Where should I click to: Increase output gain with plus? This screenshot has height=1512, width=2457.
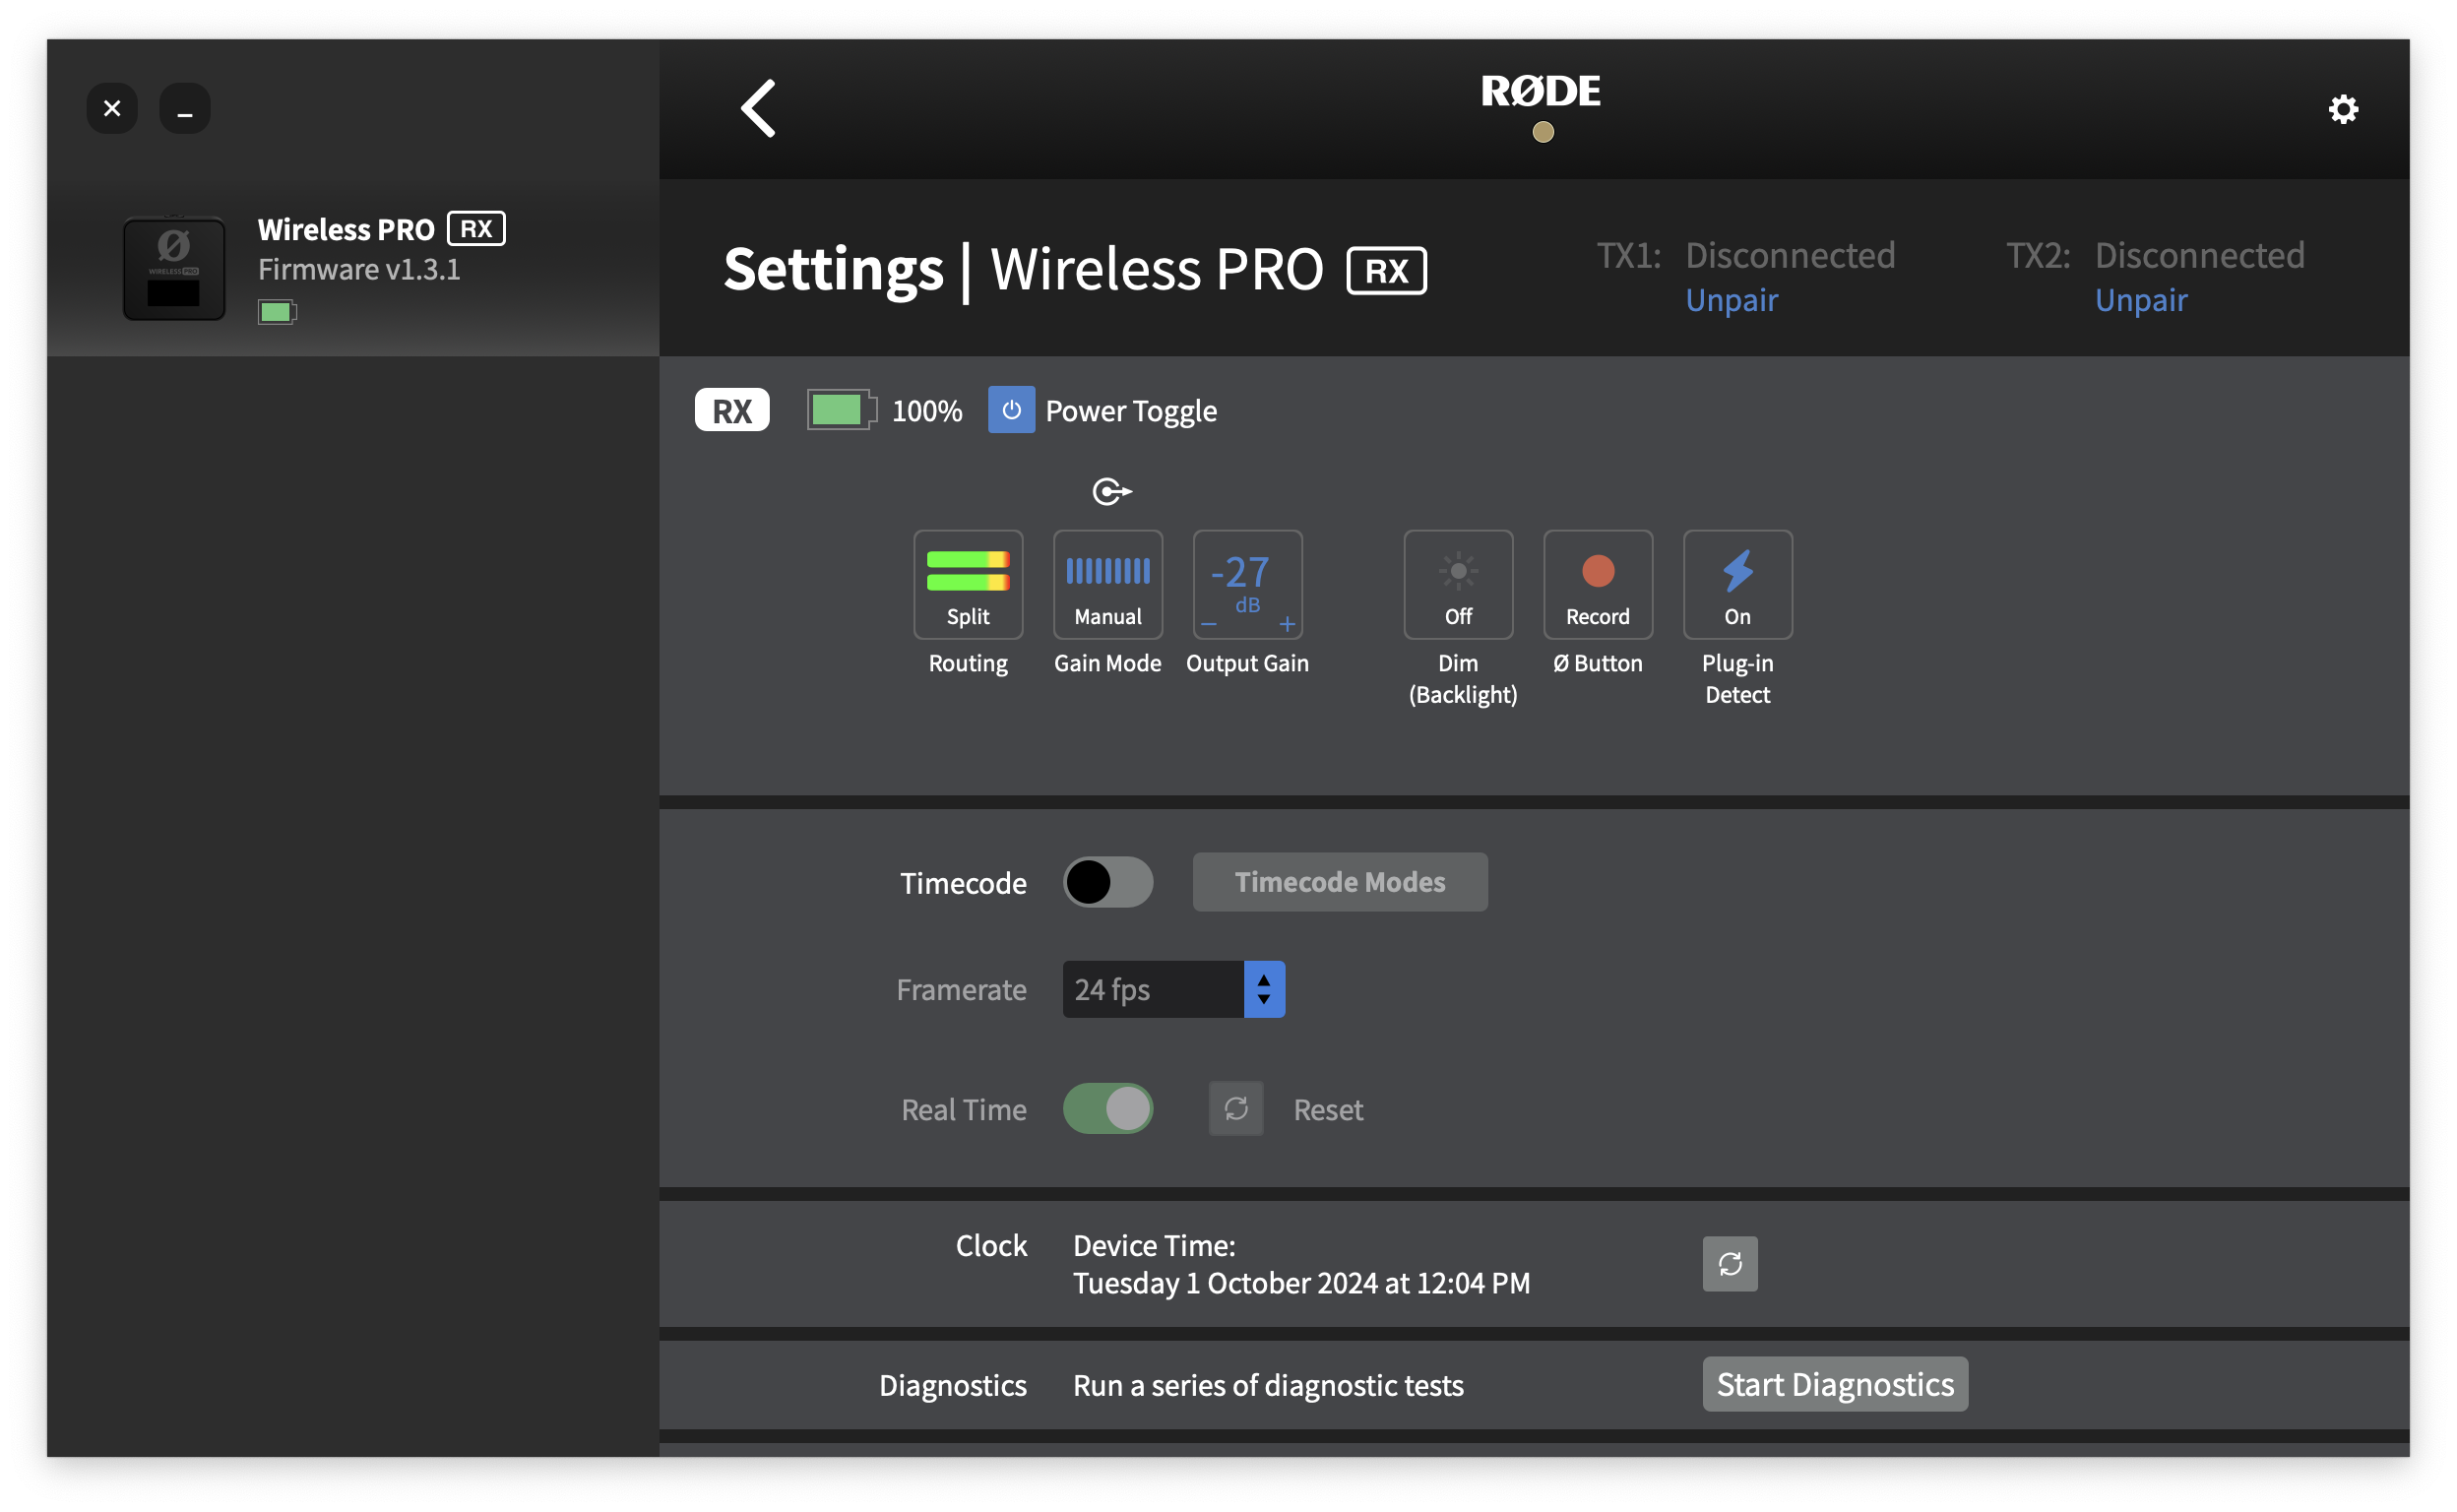(x=1287, y=625)
